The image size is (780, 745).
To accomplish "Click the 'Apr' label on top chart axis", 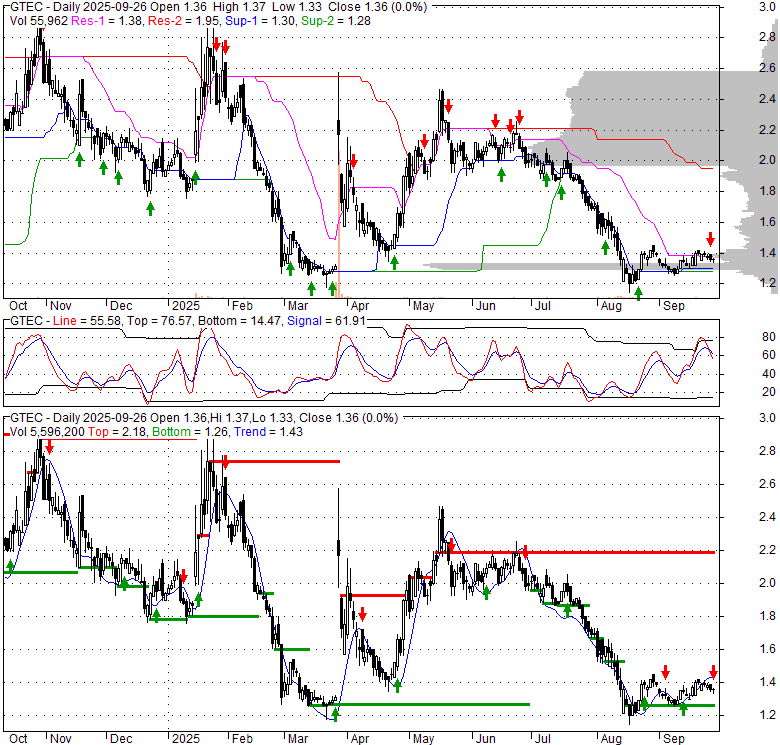I will point(360,306).
